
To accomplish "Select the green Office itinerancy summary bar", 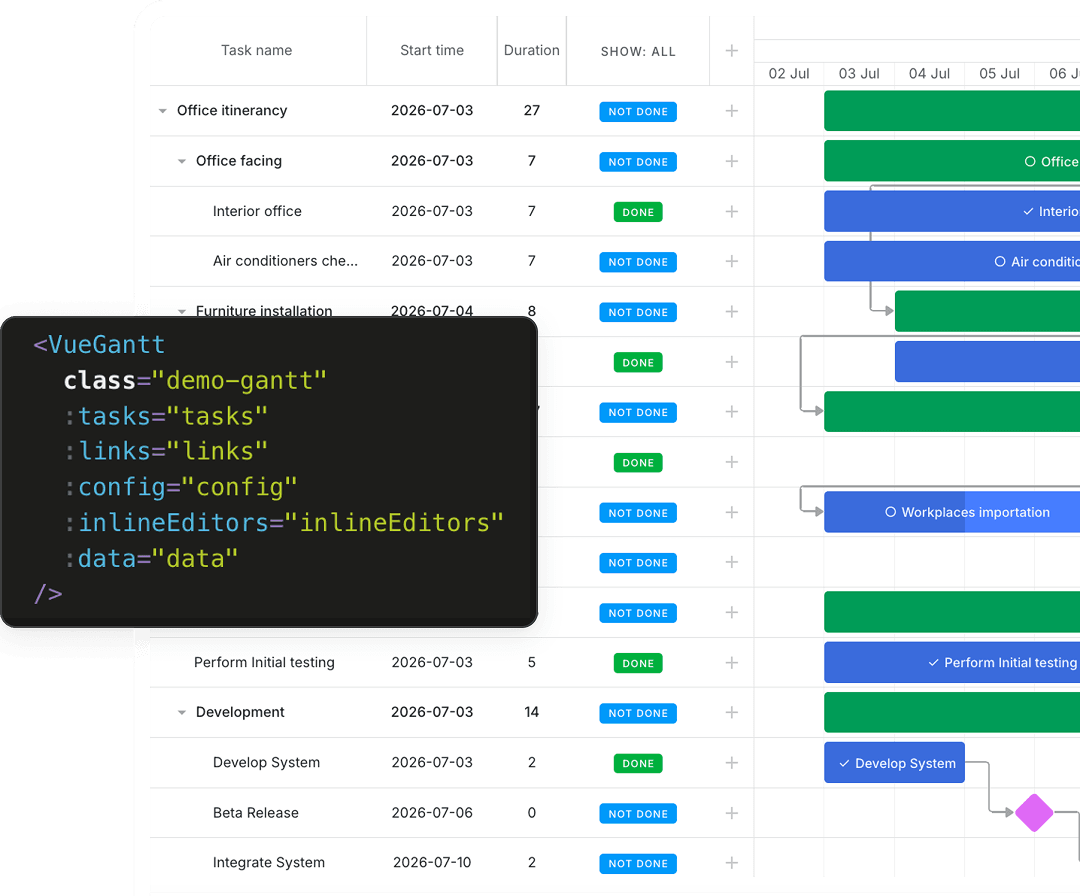I will tap(952, 111).
